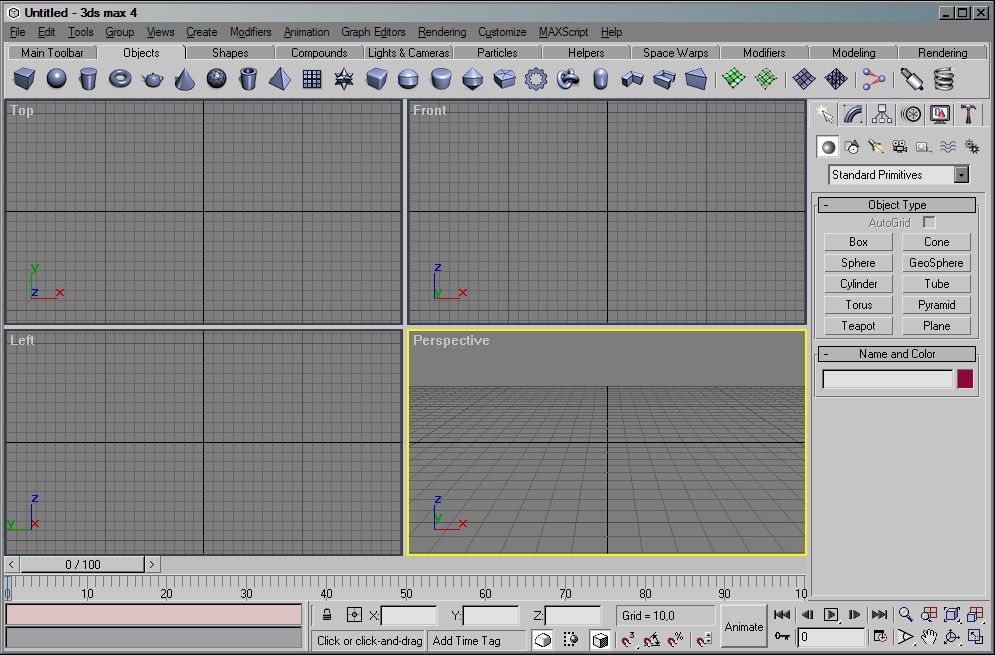Choose the Teapot icon in the toolbar
The height and width of the screenshot is (655, 995).
152,79
